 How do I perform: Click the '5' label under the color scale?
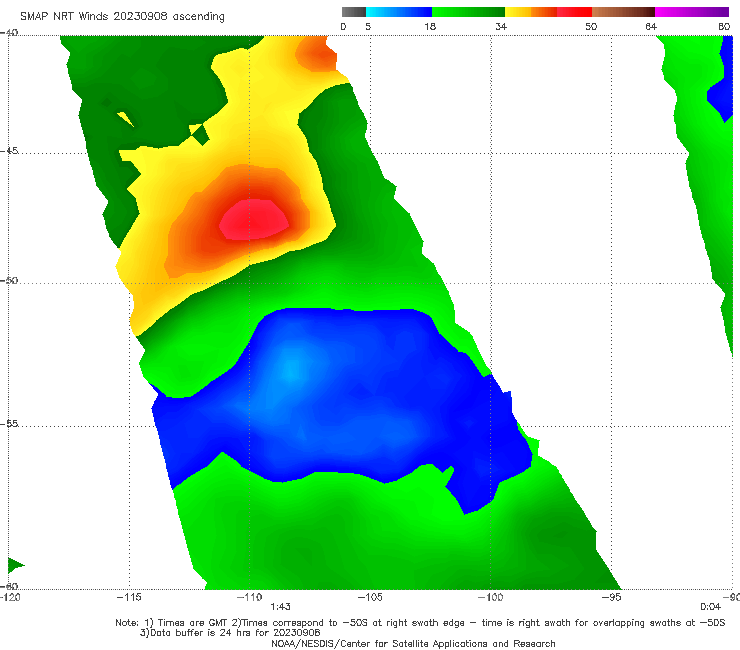coord(368,27)
